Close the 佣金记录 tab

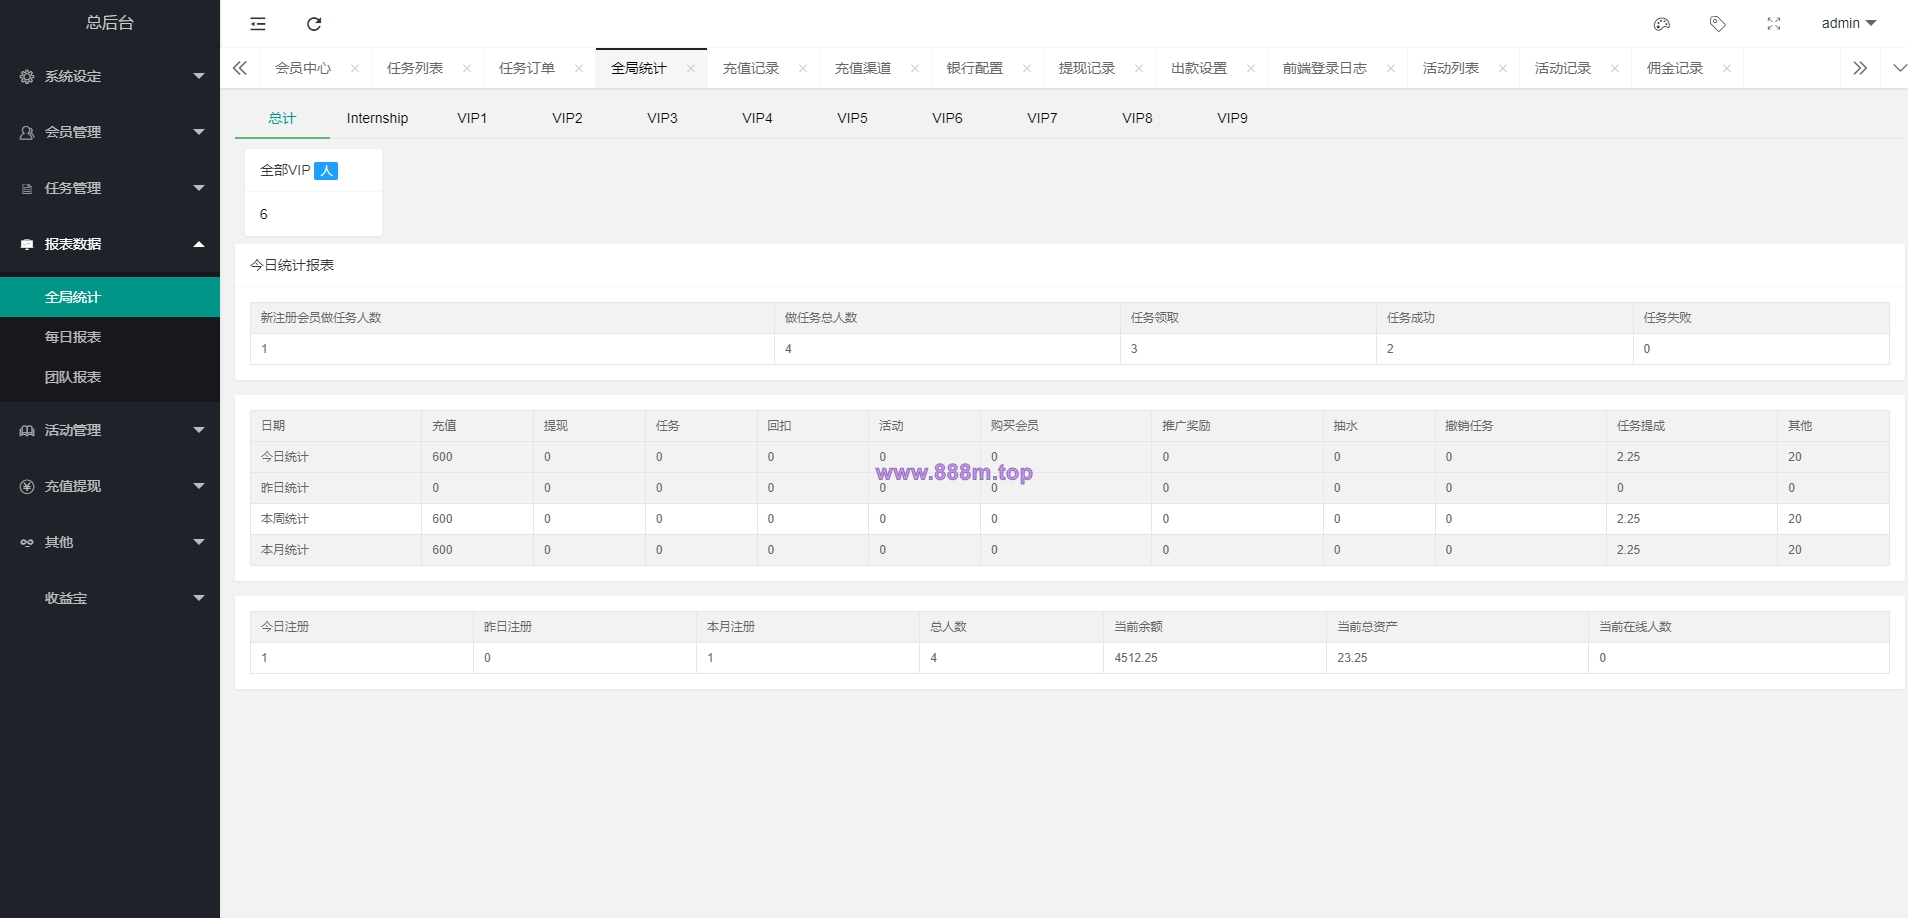(1727, 68)
